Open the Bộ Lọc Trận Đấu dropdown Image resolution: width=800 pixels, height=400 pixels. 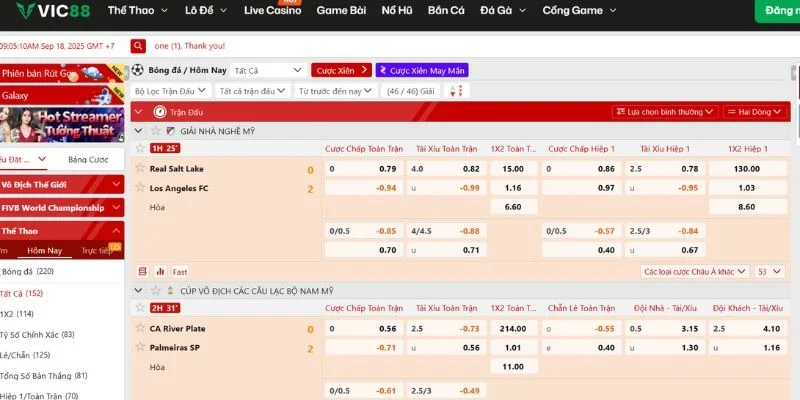click(x=170, y=91)
